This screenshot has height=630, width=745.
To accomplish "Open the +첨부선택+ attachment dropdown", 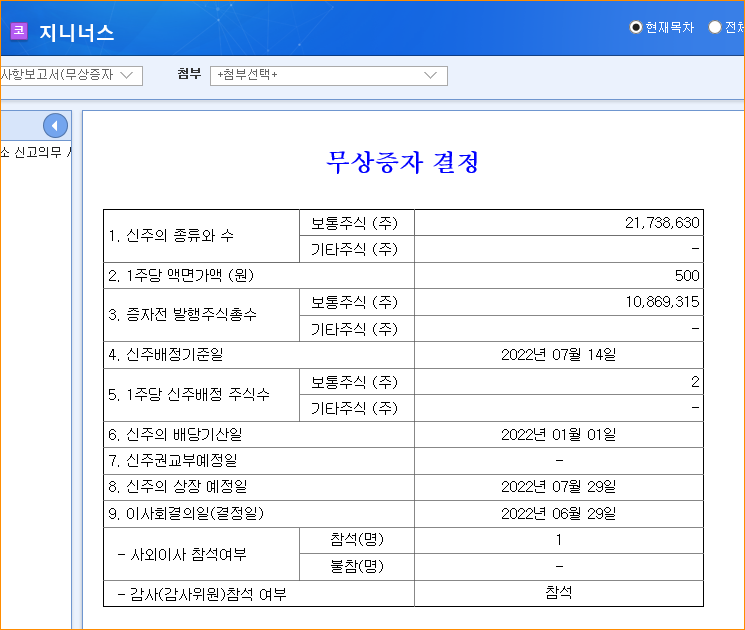I will 329,76.
